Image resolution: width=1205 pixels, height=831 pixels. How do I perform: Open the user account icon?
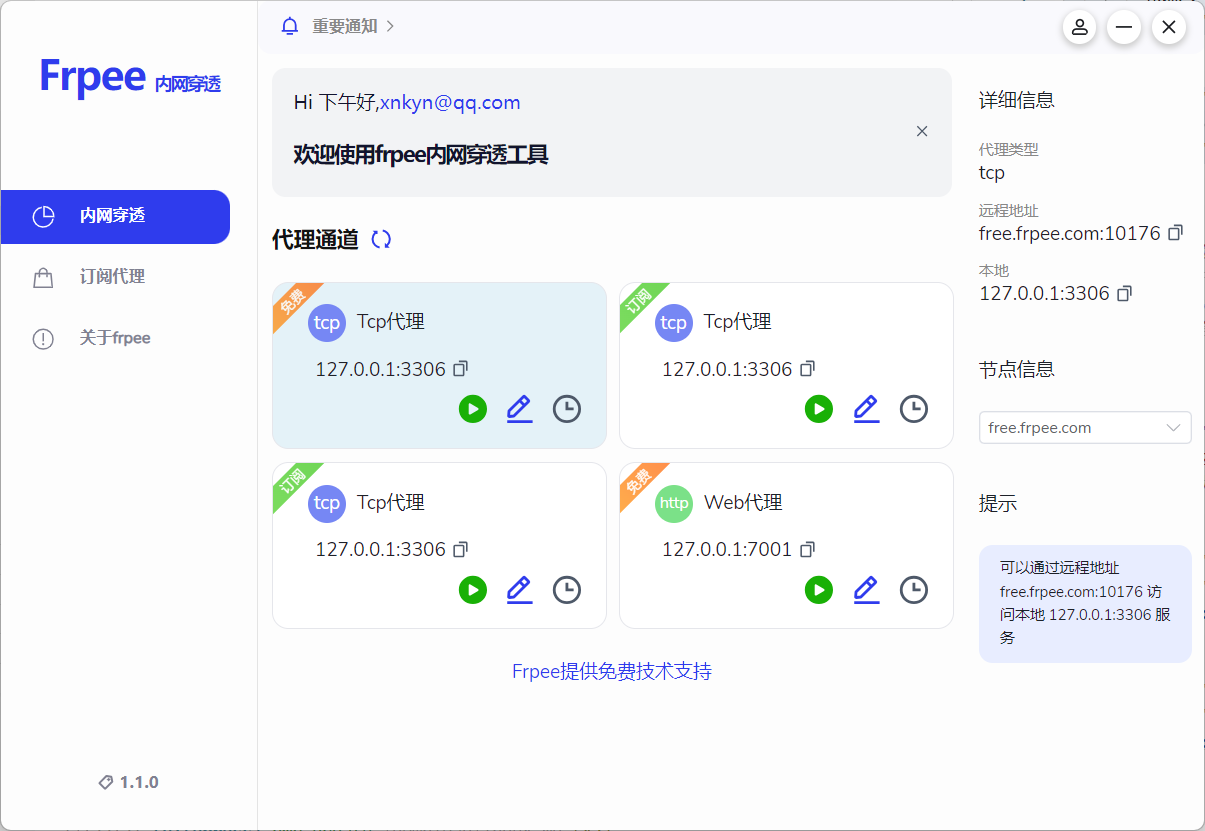coord(1079,27)
